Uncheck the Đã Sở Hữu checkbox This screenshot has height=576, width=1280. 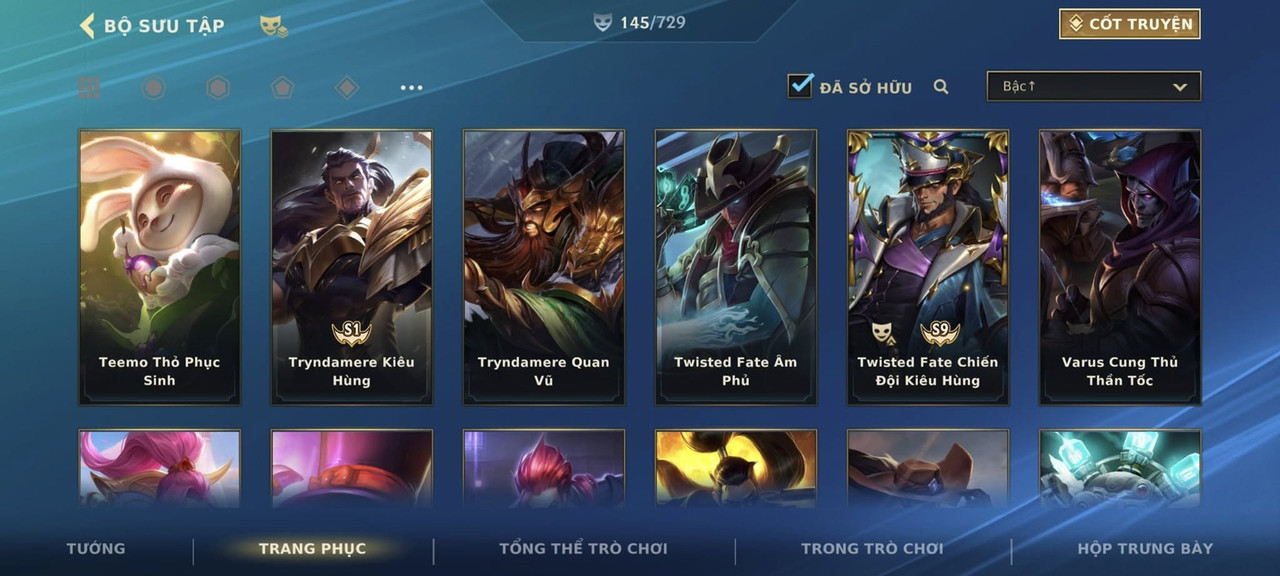coord(800,86)
